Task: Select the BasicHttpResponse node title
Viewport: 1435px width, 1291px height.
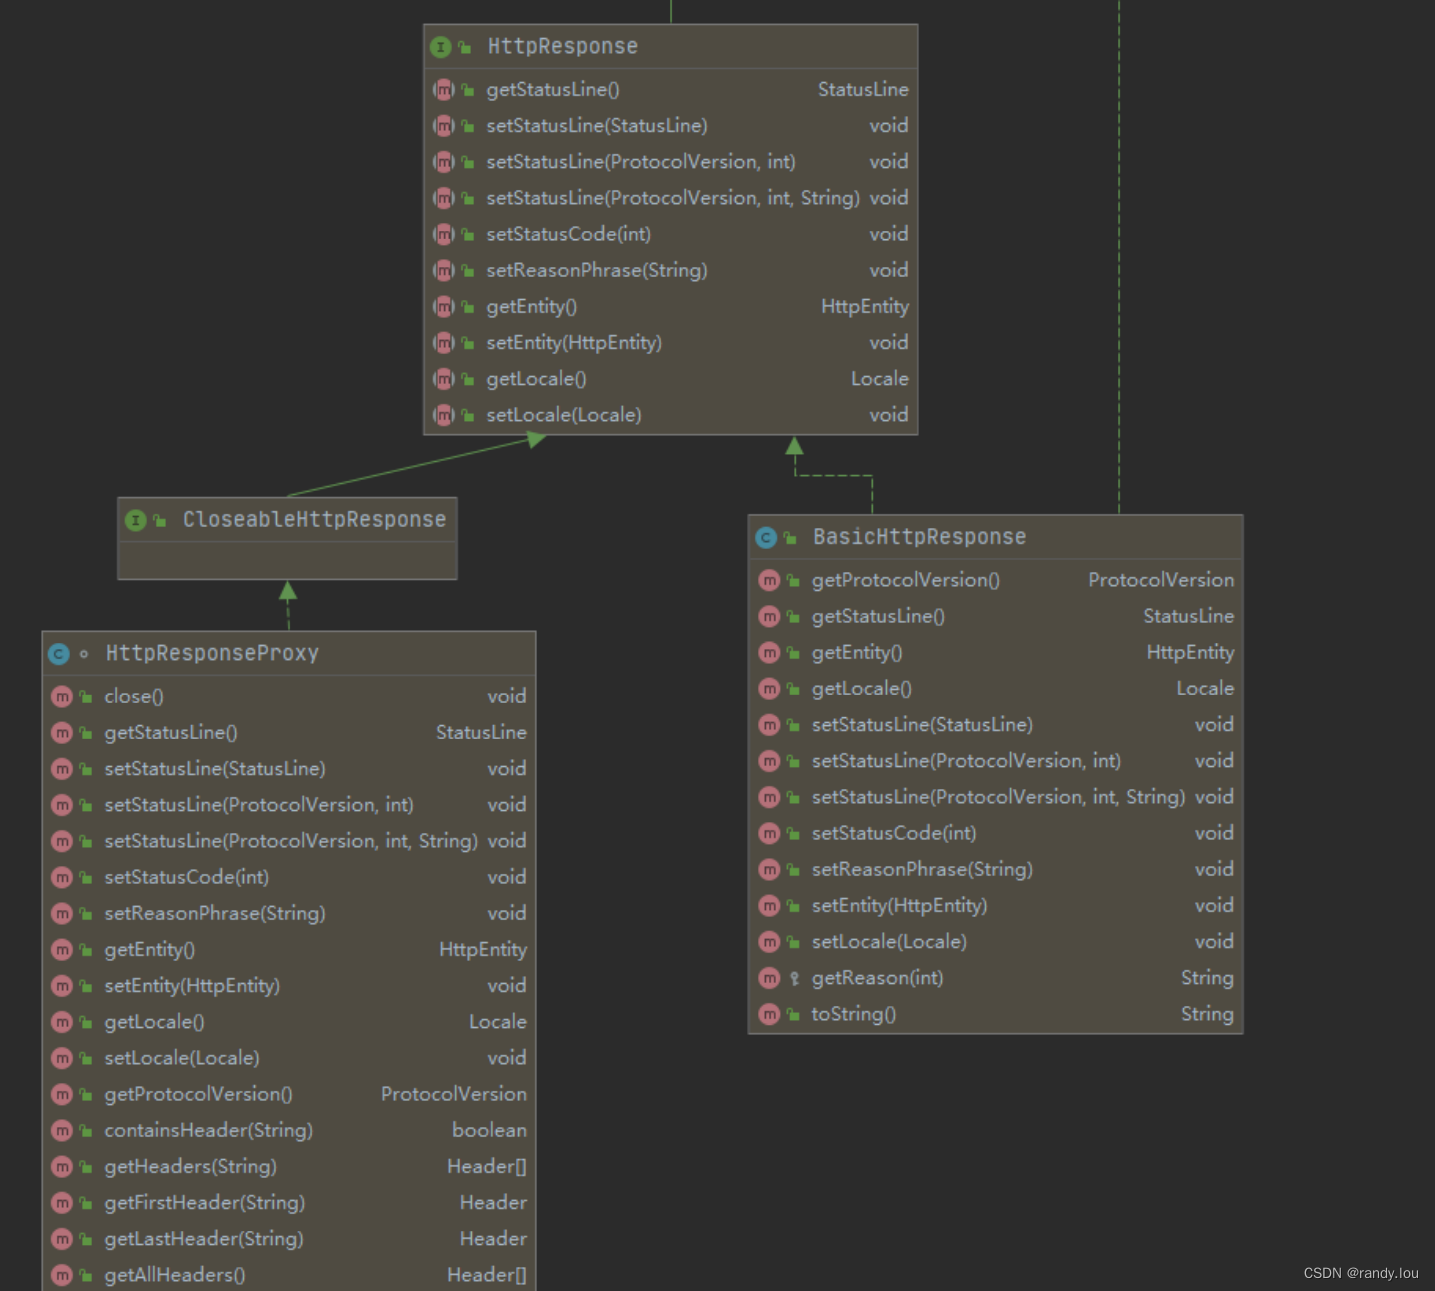Action: tap(919, 537)
